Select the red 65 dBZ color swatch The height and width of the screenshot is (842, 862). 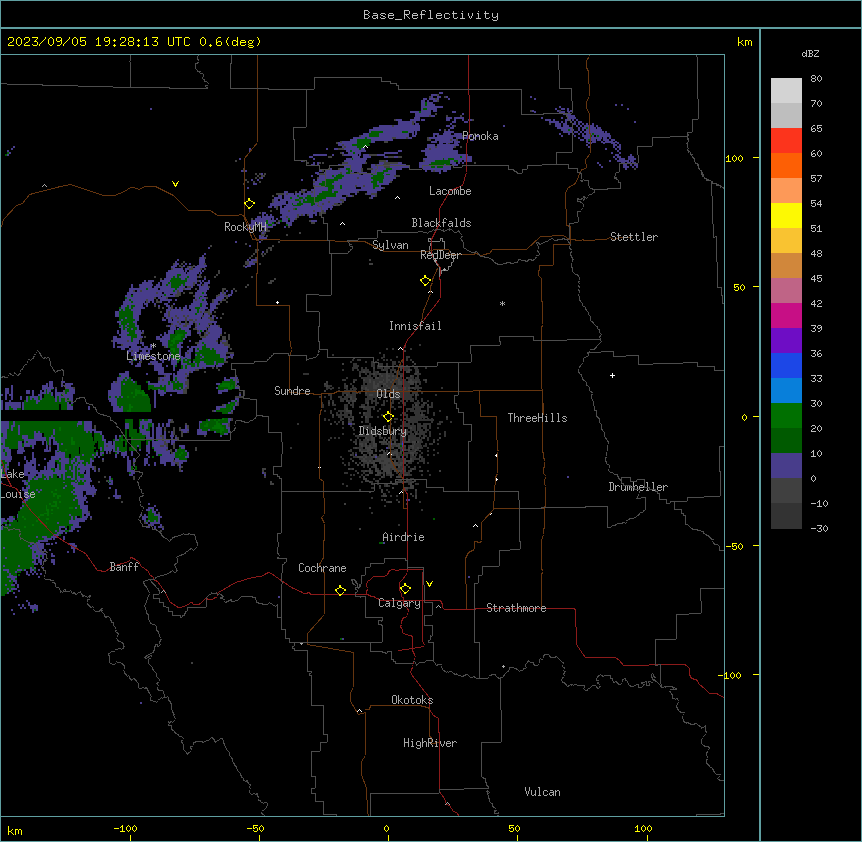point(786,140)
